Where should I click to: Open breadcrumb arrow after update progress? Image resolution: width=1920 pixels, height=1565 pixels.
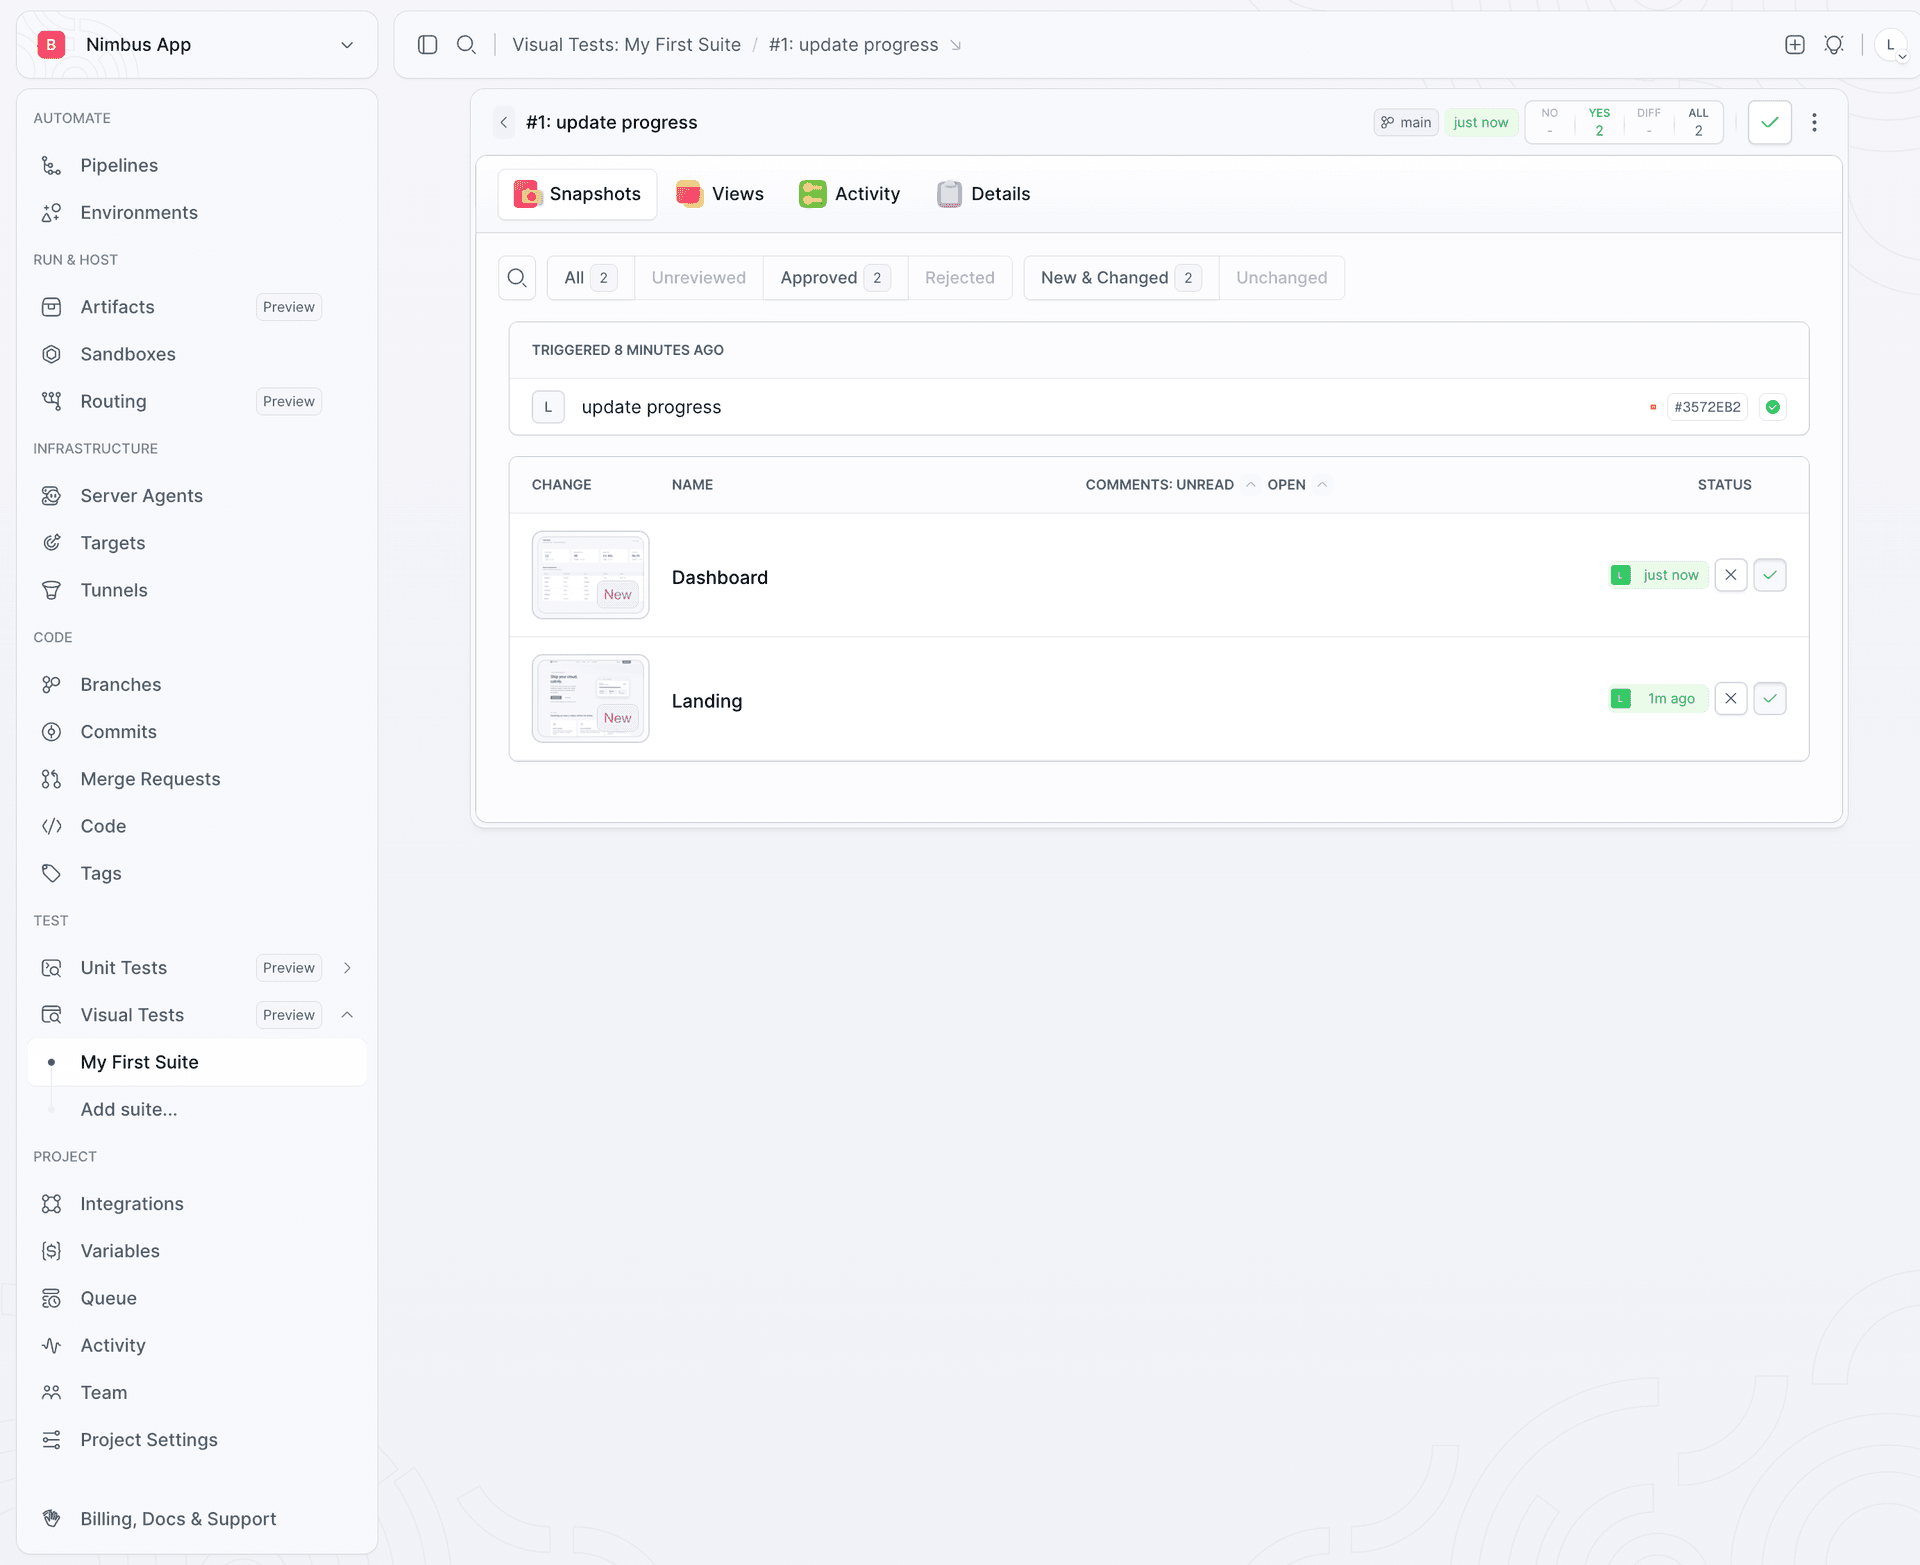(956, 45)
